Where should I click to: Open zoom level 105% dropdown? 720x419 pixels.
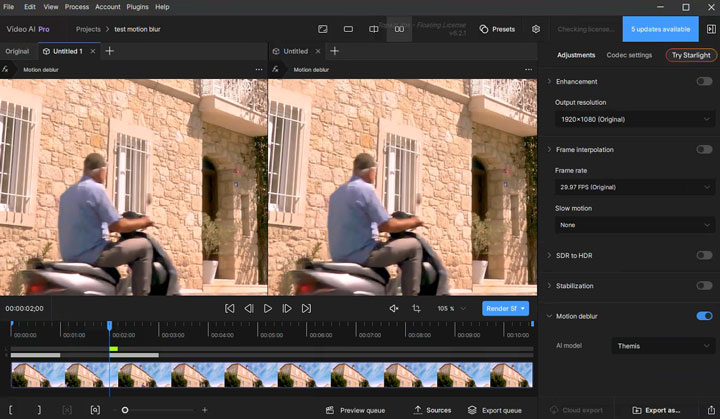point(451,309)
